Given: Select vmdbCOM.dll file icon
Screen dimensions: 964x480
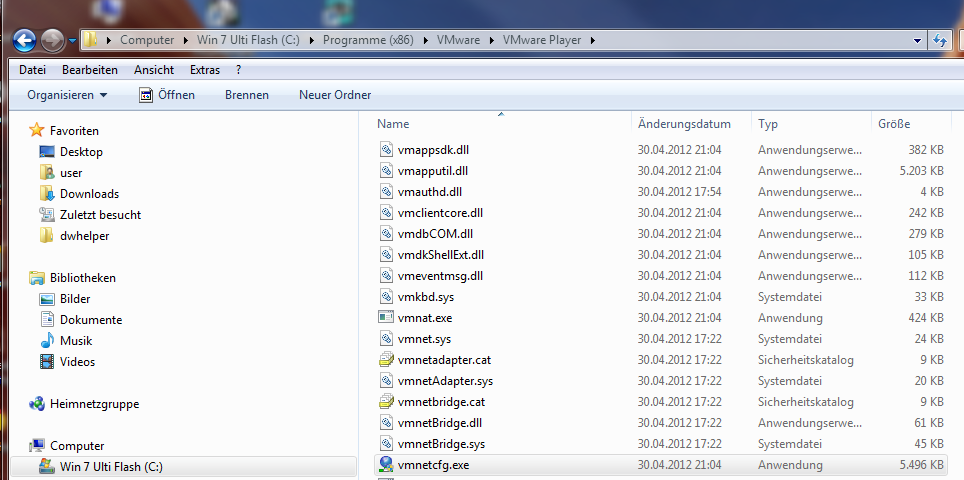Looking at the screenshot, I should click(385, 234).
